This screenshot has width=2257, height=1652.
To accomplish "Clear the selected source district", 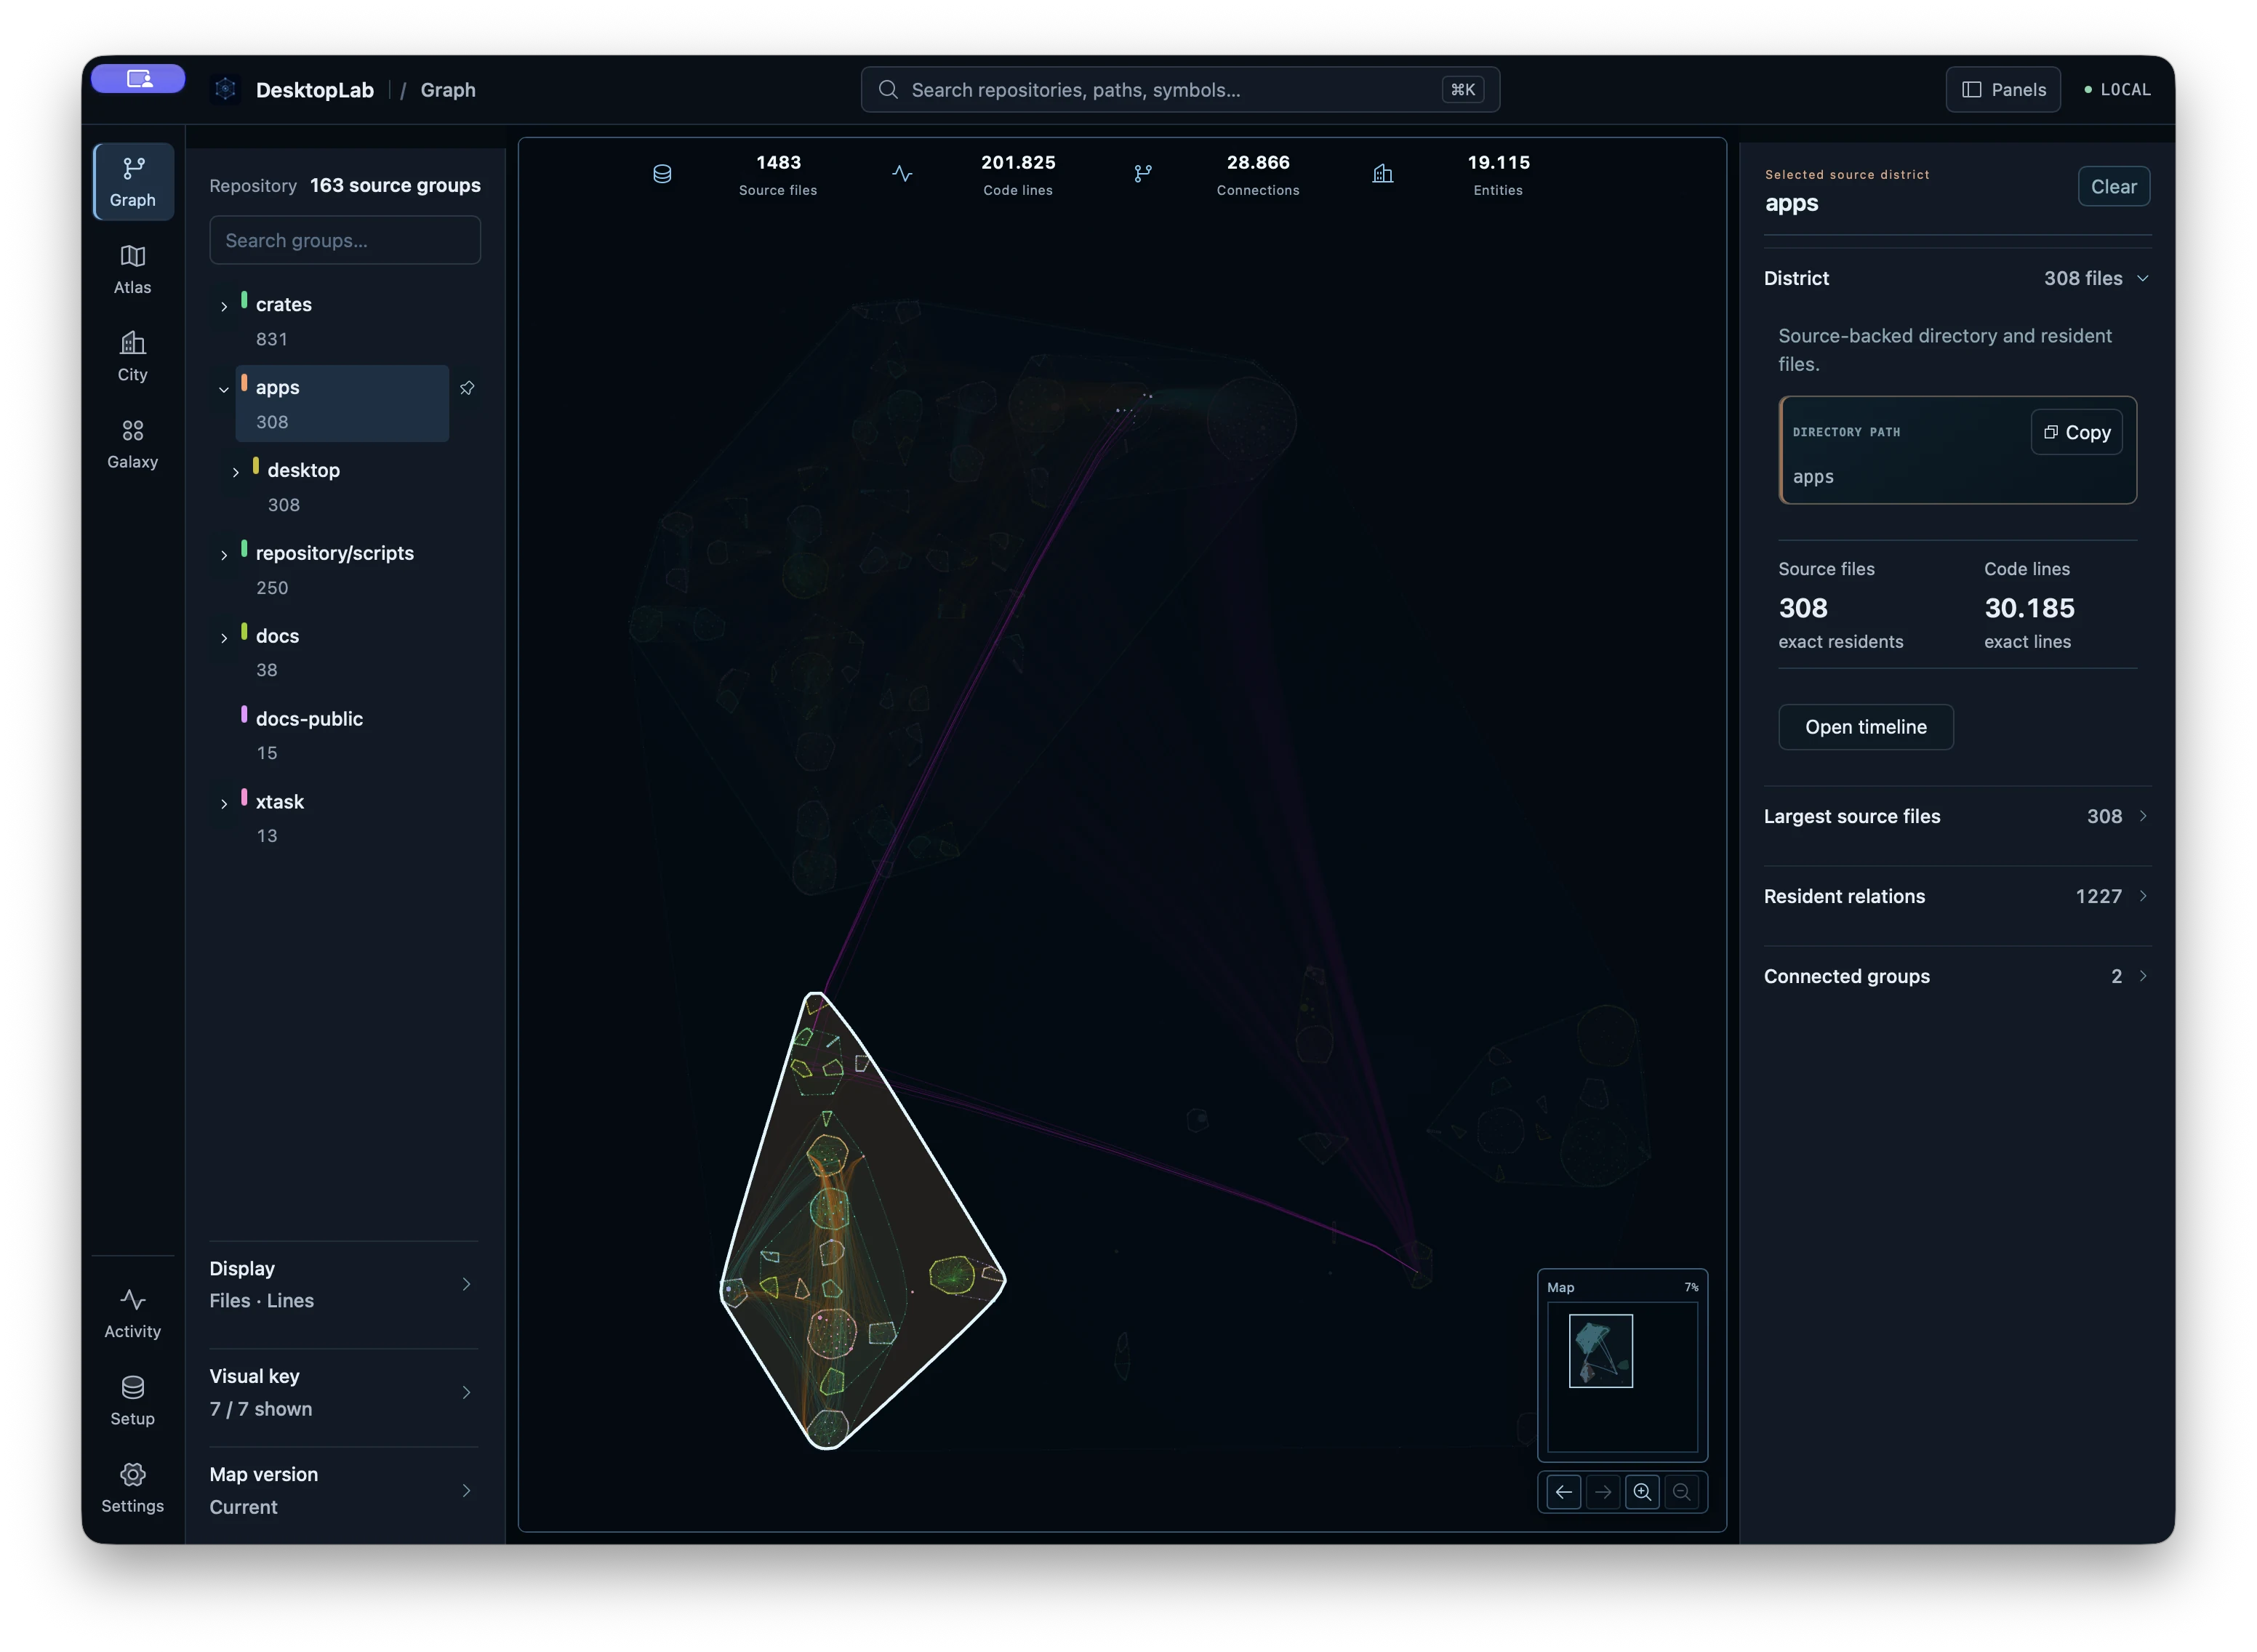I will tap(2113, 187).
